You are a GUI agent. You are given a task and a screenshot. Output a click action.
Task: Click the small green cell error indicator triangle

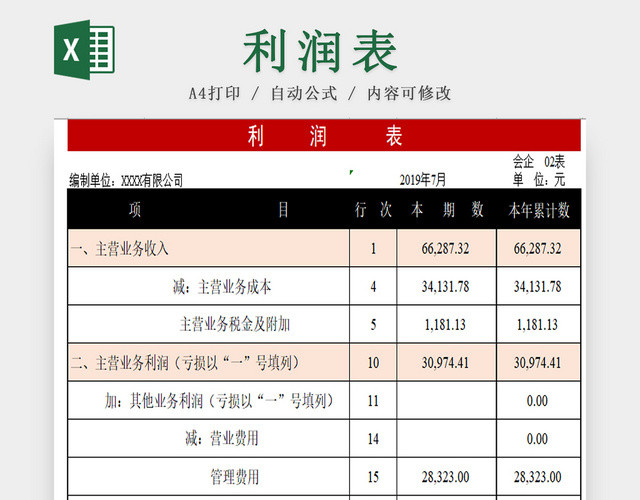(x=351, y=172)
